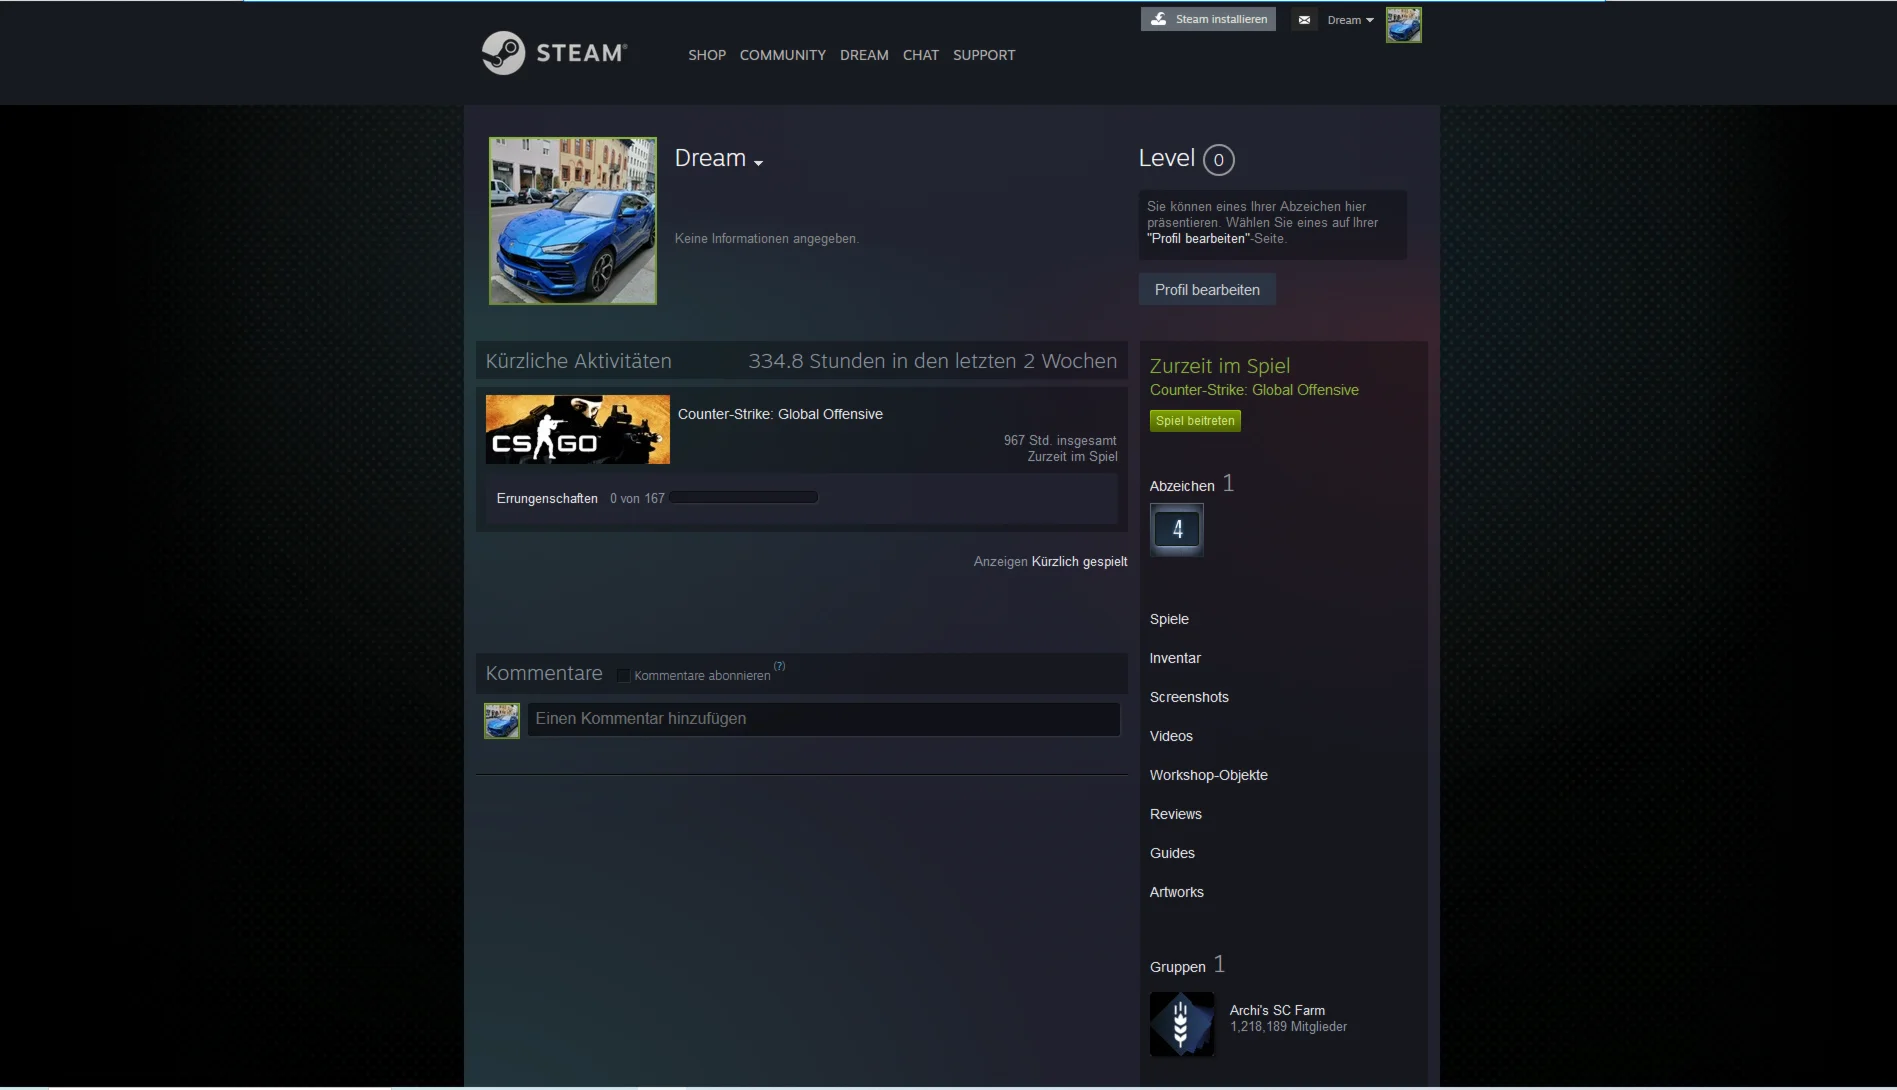Click your avatar in the top bar
This screenshot has width=1897, height=1090.
click(1404, 24)
